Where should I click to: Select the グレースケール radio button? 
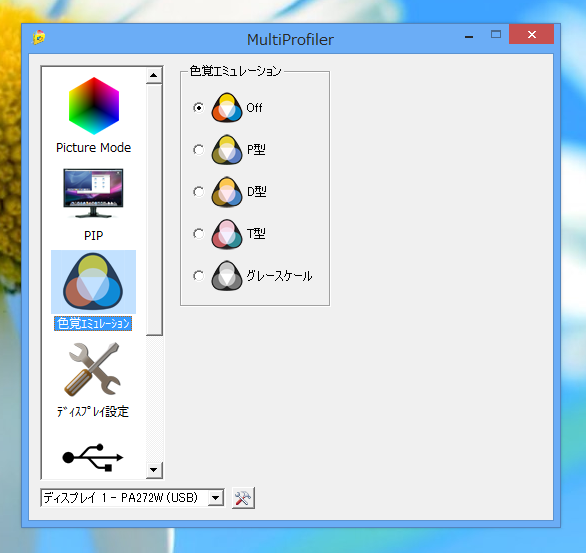point(198,276)
